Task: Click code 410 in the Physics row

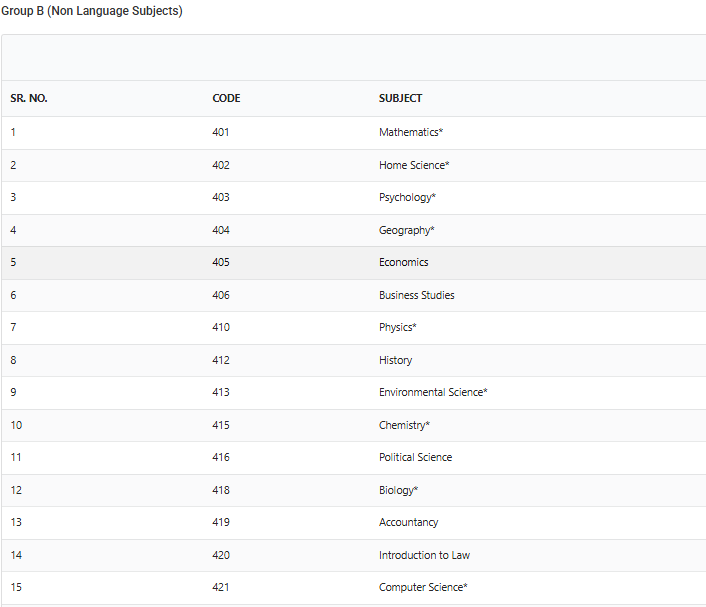Action: [221, 327]
